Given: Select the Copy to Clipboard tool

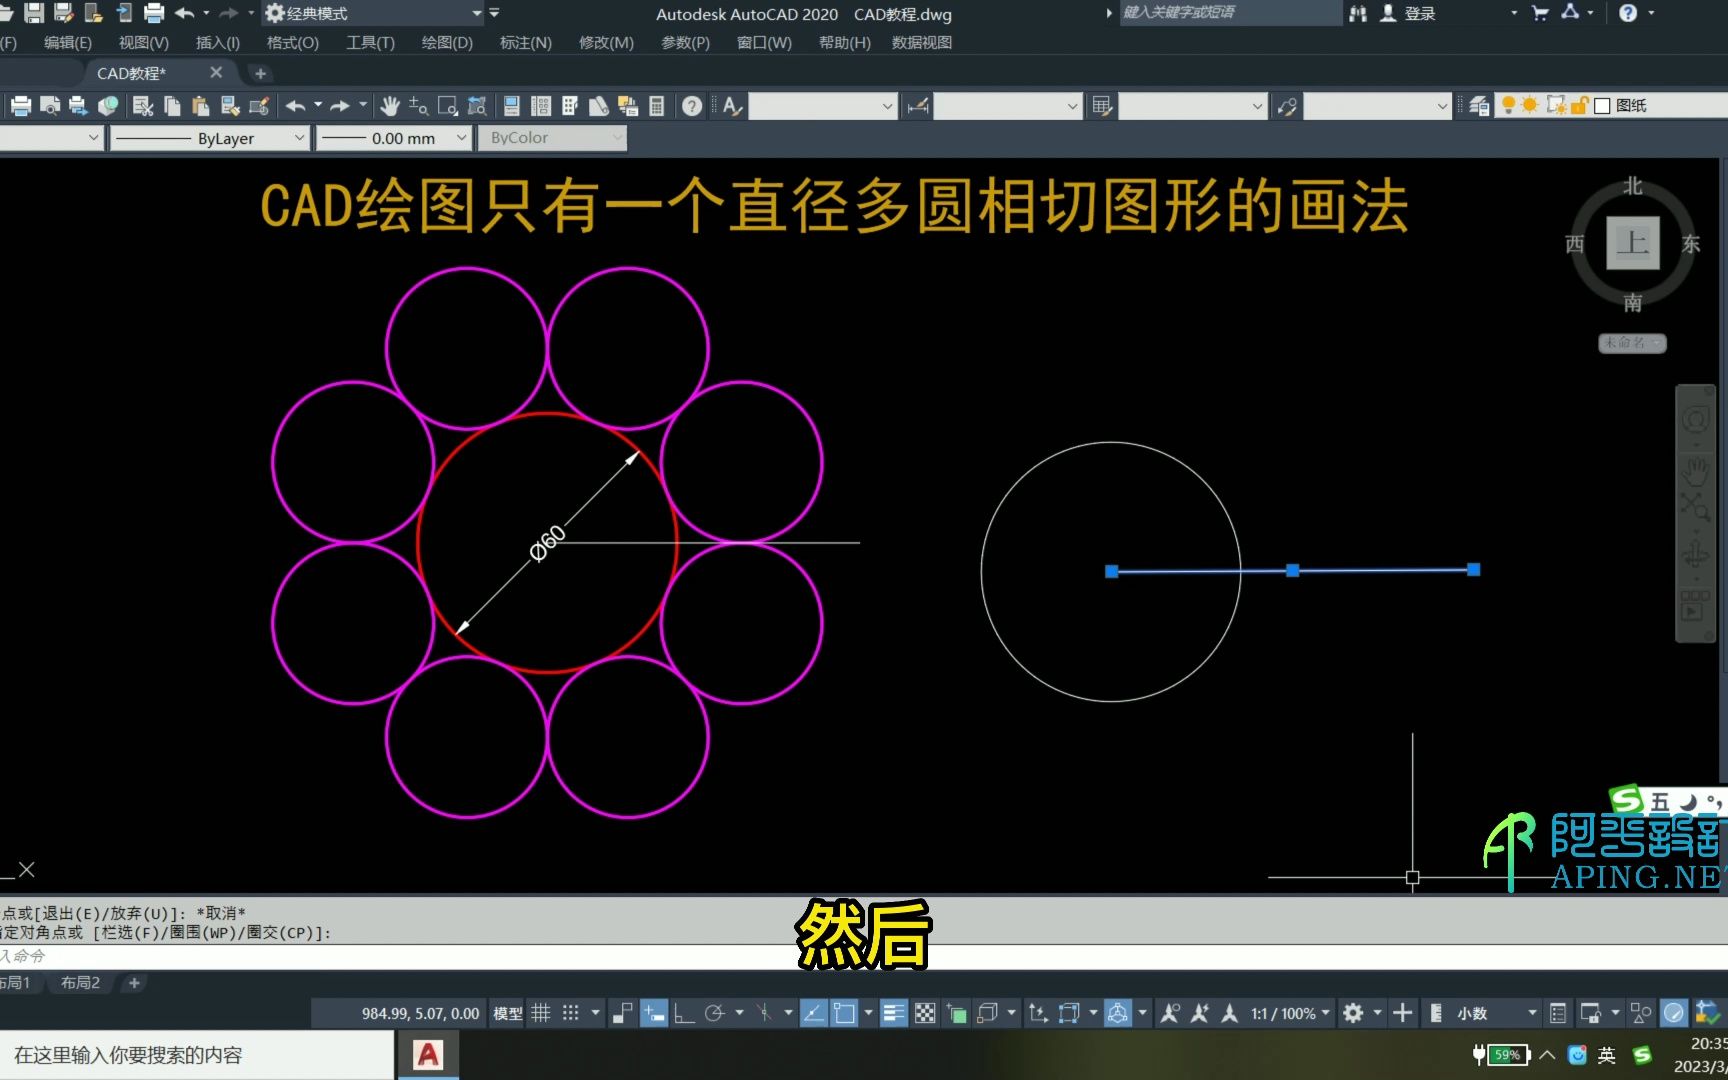Looking at the screenshot, I should 172,105.
